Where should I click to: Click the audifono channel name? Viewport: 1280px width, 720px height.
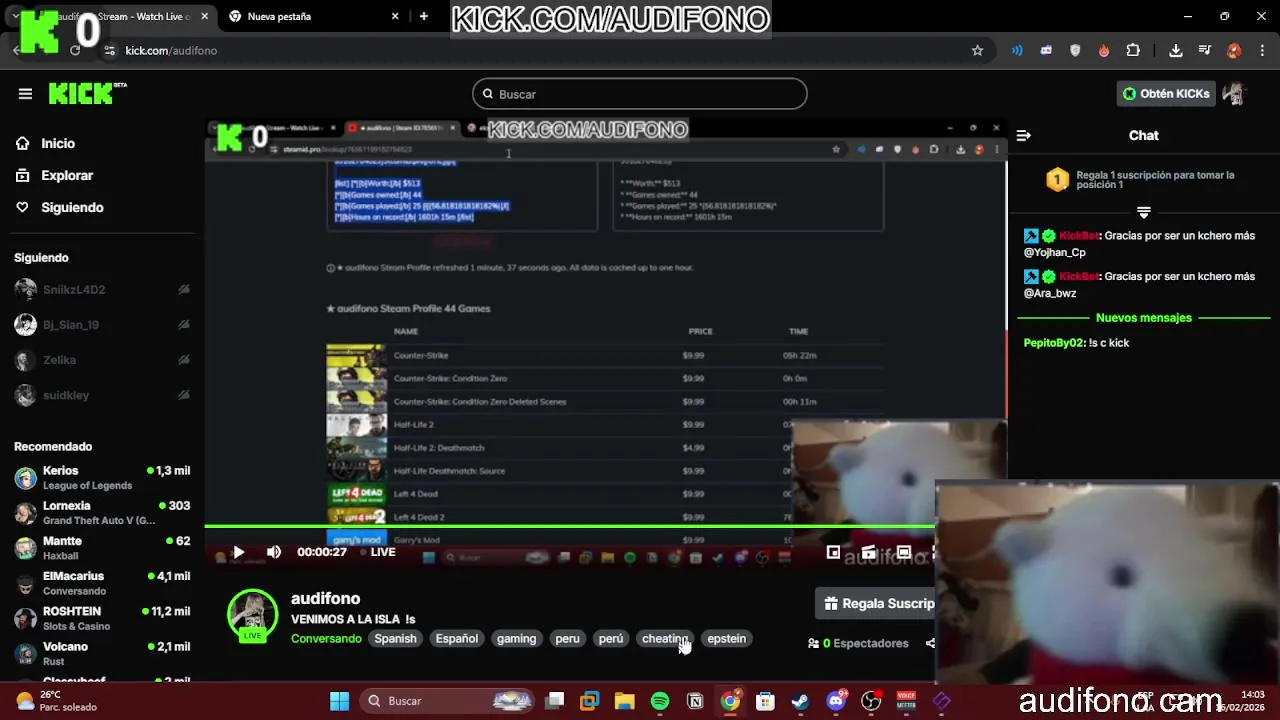coord(325,598)
